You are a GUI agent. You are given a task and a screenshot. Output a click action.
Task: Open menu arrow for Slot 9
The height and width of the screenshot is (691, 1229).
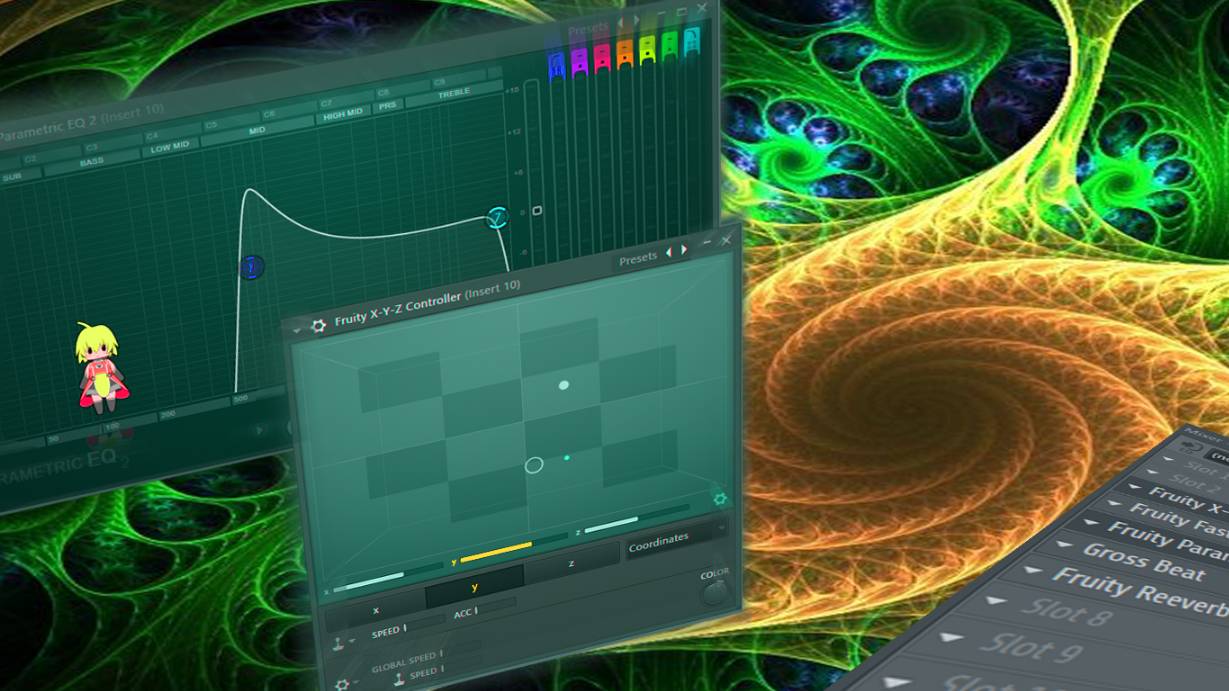tap(952, 636)
